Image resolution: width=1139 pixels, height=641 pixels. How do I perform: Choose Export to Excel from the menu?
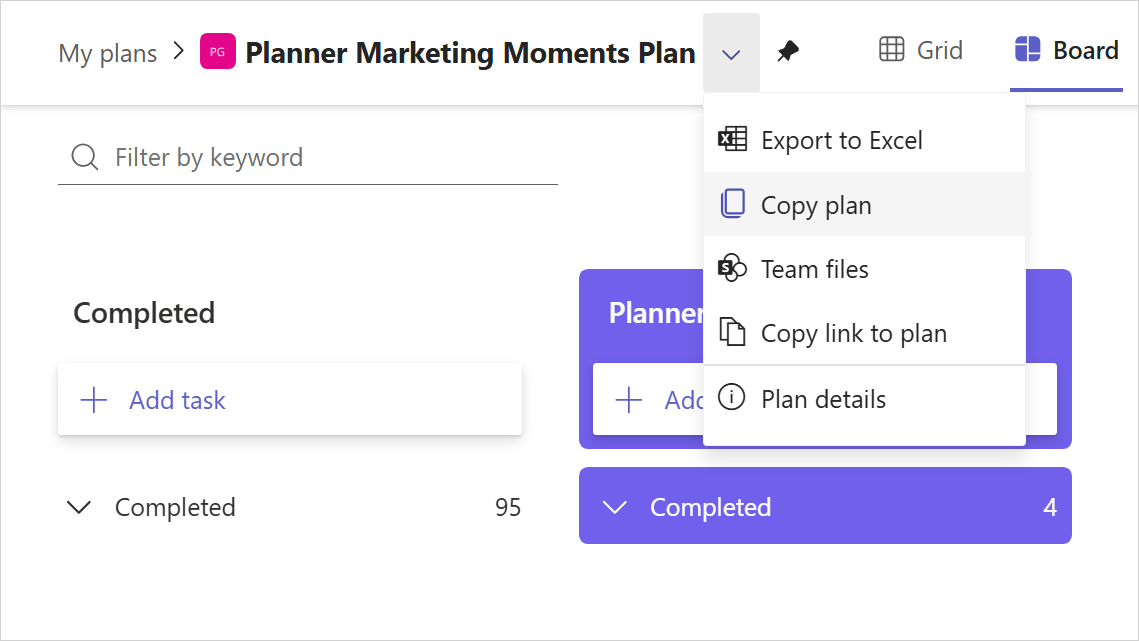pos(842,139)
